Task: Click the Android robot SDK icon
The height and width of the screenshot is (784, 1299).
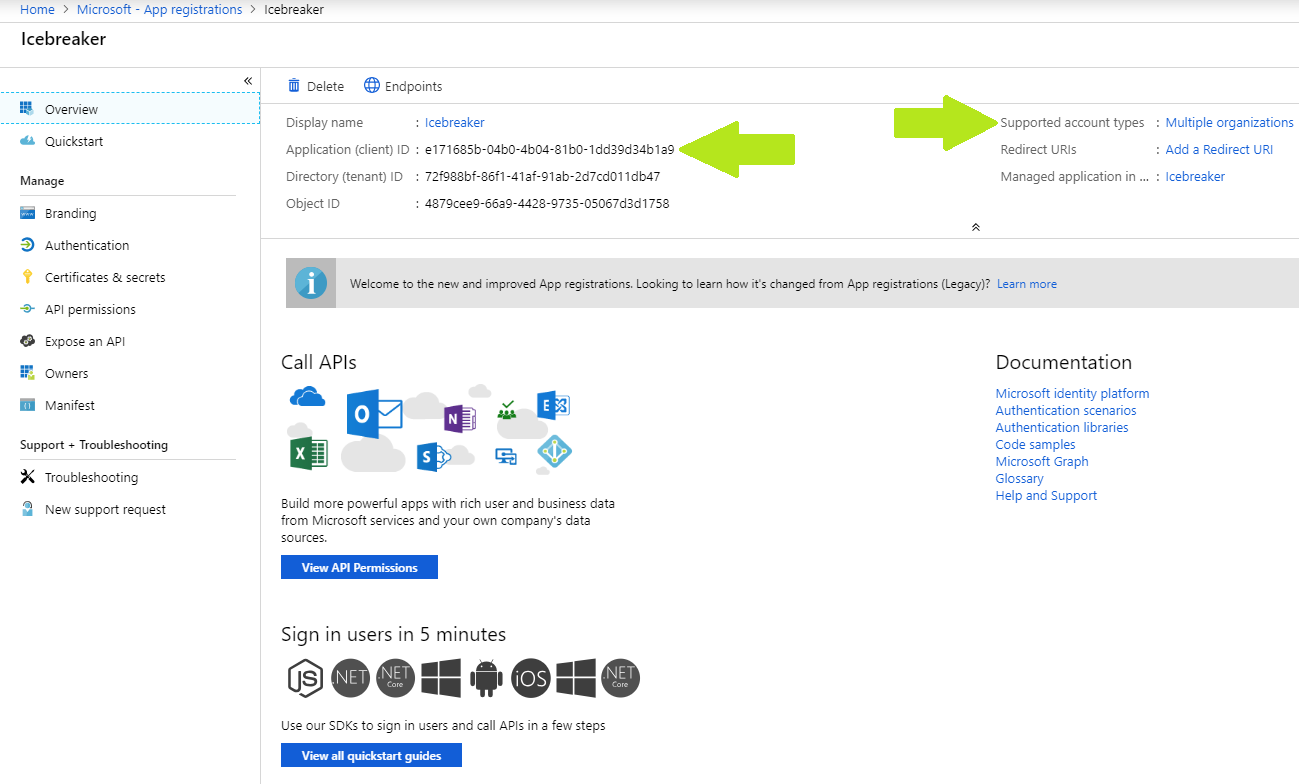Action: 486,678
